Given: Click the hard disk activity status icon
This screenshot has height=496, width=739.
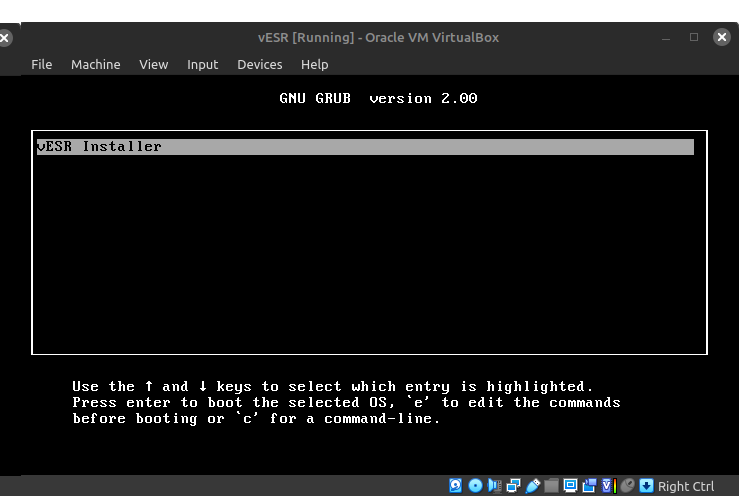Looking at the screenshot, I should [455, 486].
